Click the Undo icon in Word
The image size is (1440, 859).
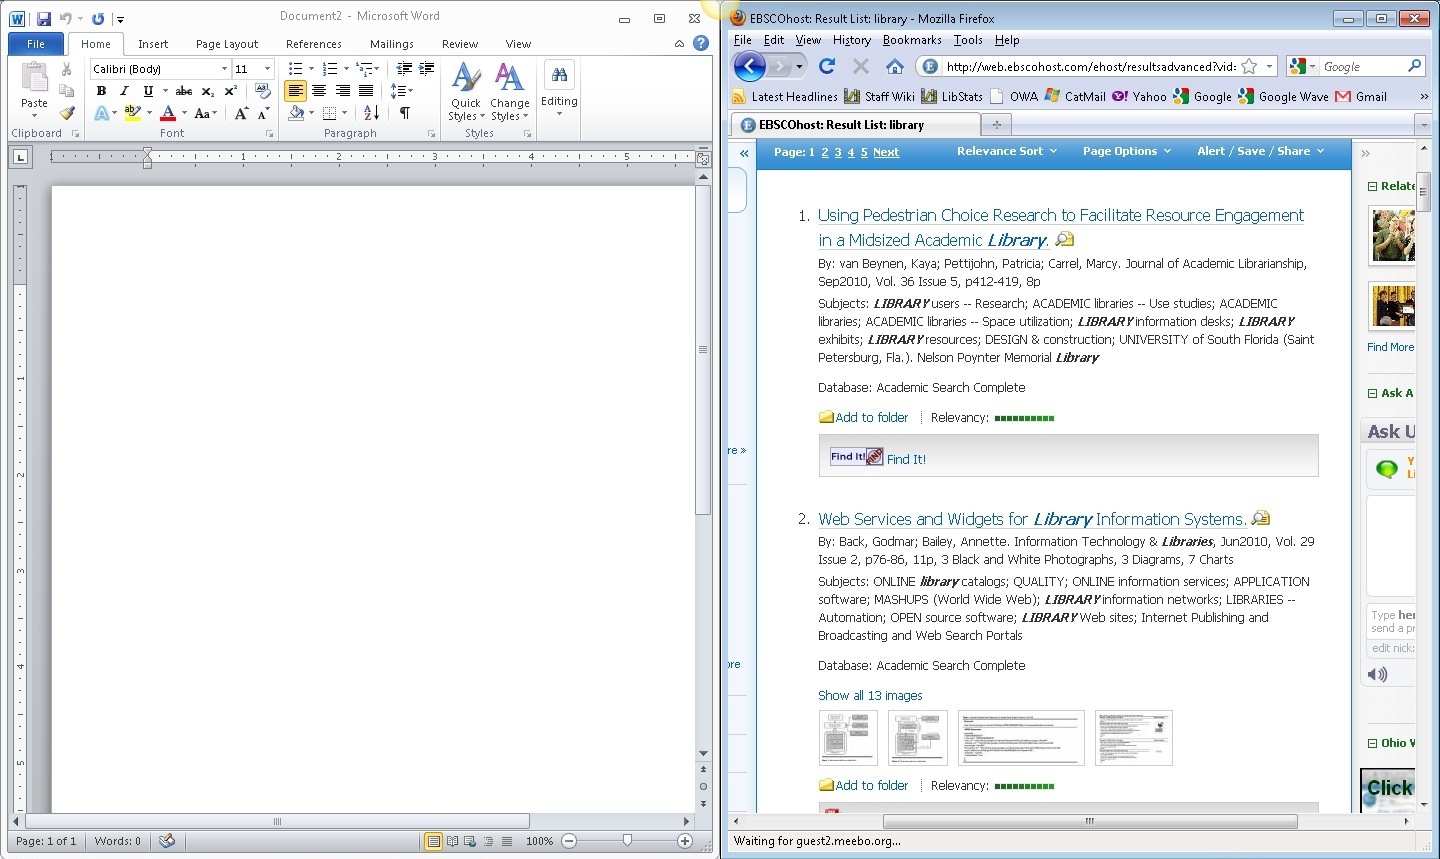point(66,18)
